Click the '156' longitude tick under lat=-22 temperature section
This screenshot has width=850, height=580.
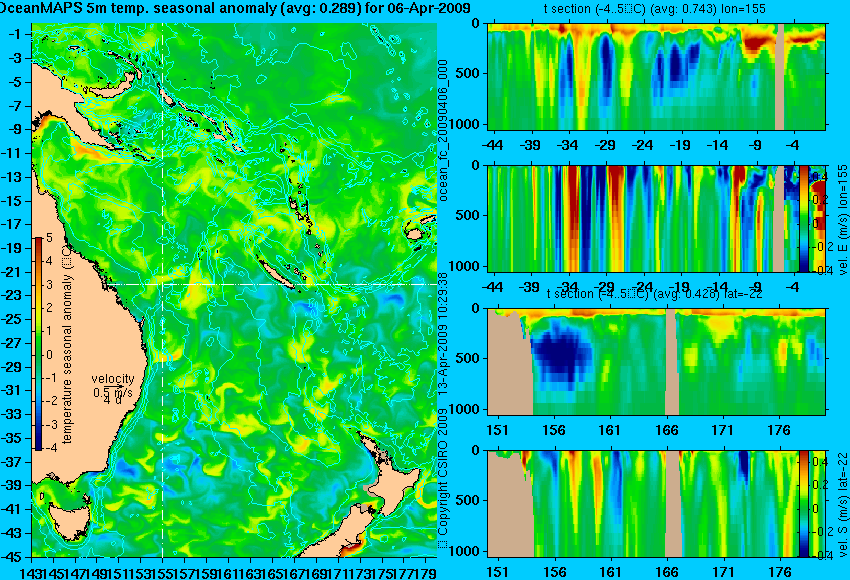553,430
